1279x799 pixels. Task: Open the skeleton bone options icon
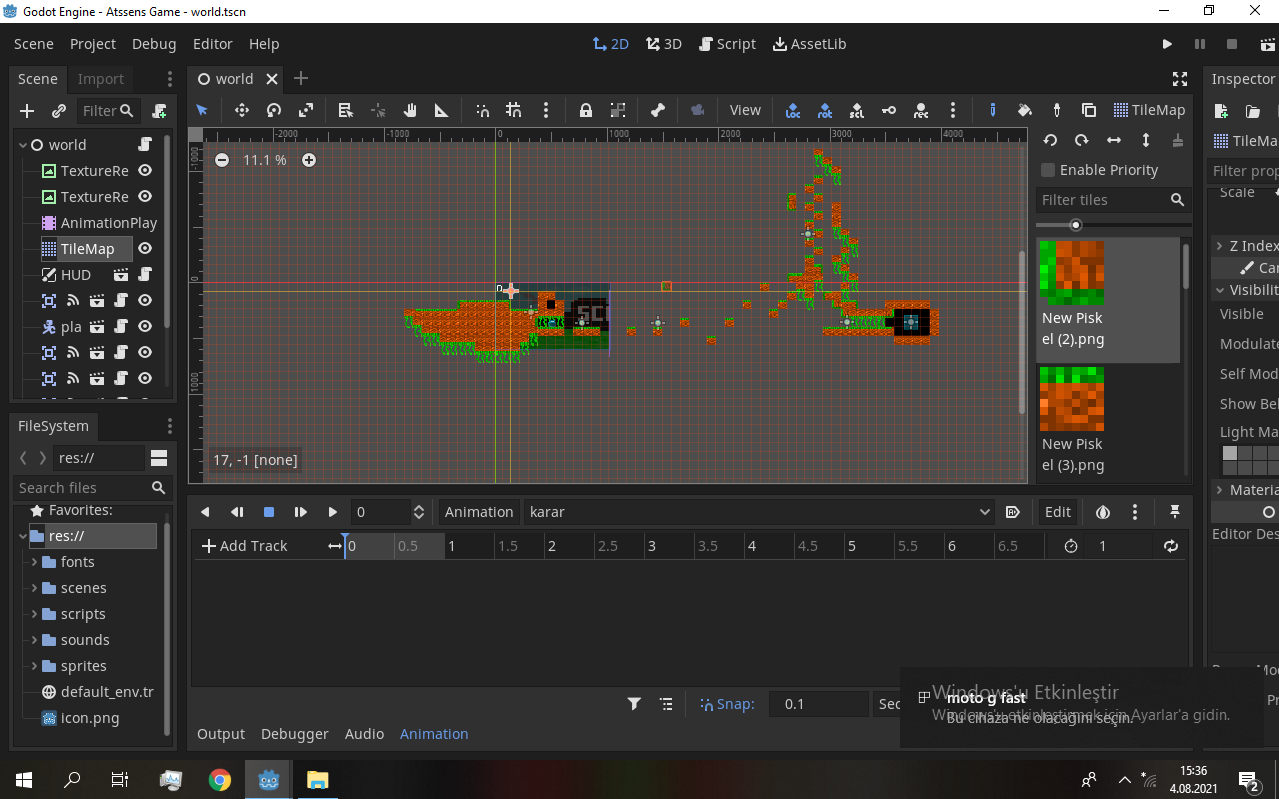click(x=658, y=110)
